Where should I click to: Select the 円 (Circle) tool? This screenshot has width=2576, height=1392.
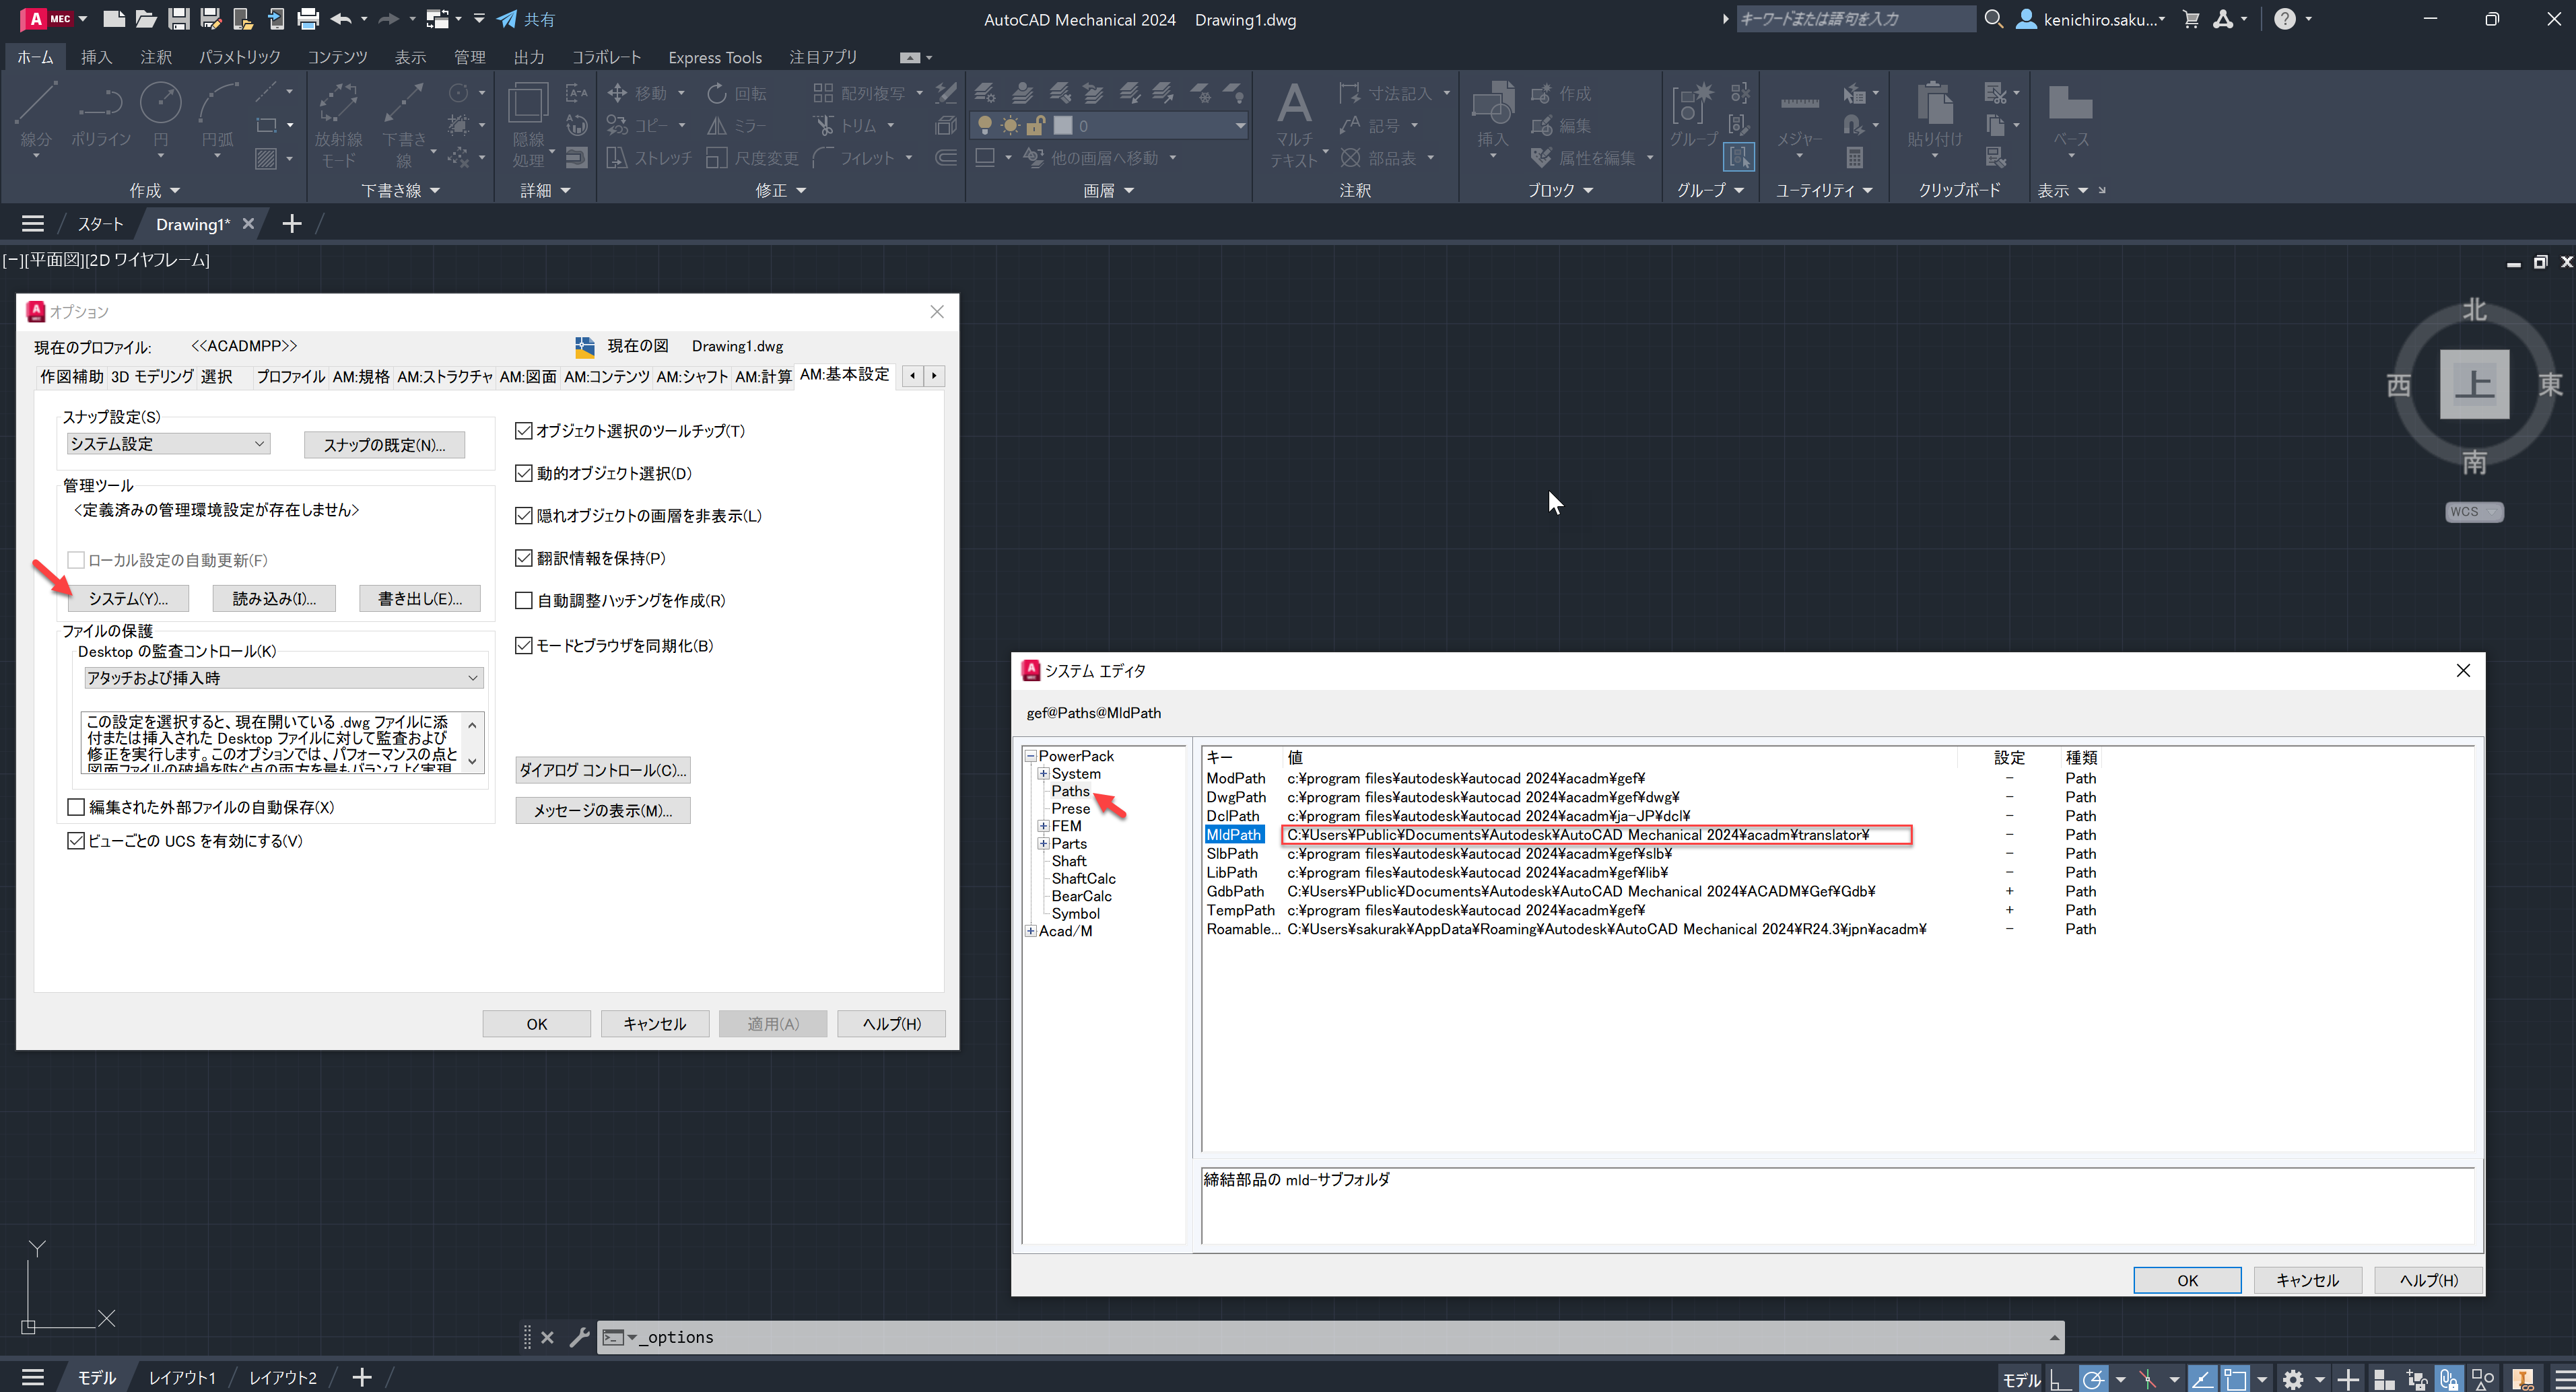[x=160, y=115]
